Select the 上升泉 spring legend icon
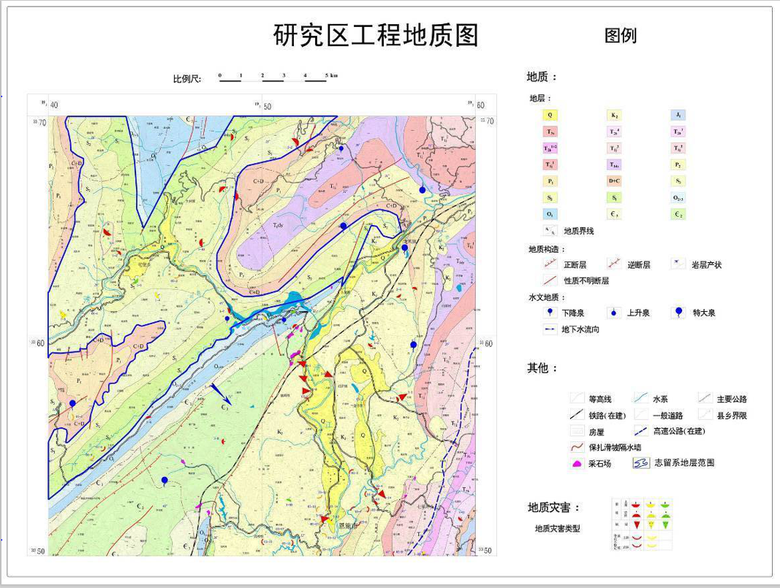The height and width of the screenshot is (588, 780). [x=614, y=312]
